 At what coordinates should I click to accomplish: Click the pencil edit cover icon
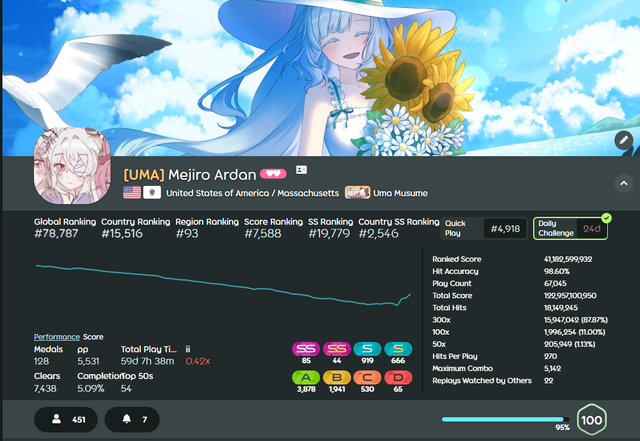[x=624, y=140]
